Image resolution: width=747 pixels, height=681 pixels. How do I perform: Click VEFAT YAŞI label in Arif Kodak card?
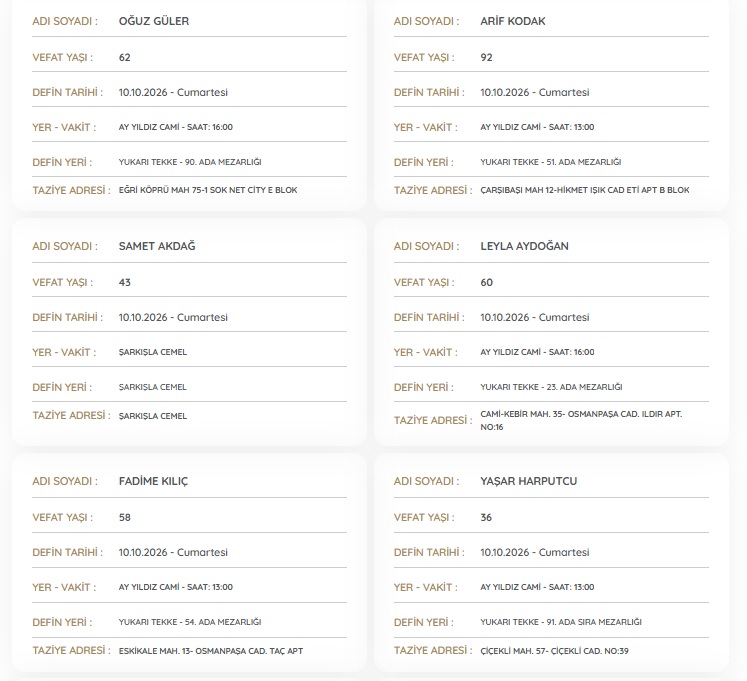pyautogui.click(x=424, y=58)
